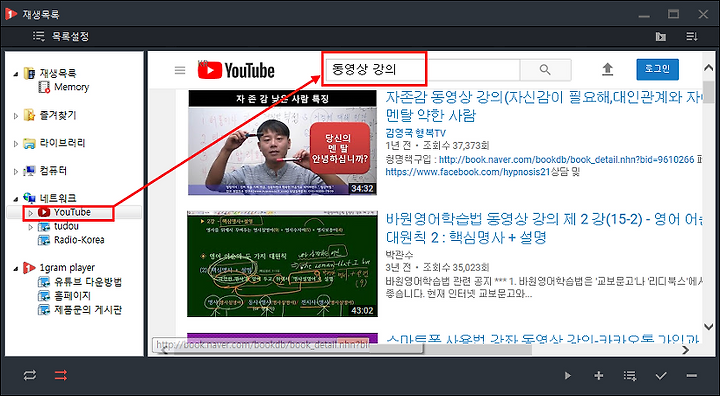Click the play button in bottom bar
The height and width of the screenshot is (396, 720).
[x=568, y=376]
